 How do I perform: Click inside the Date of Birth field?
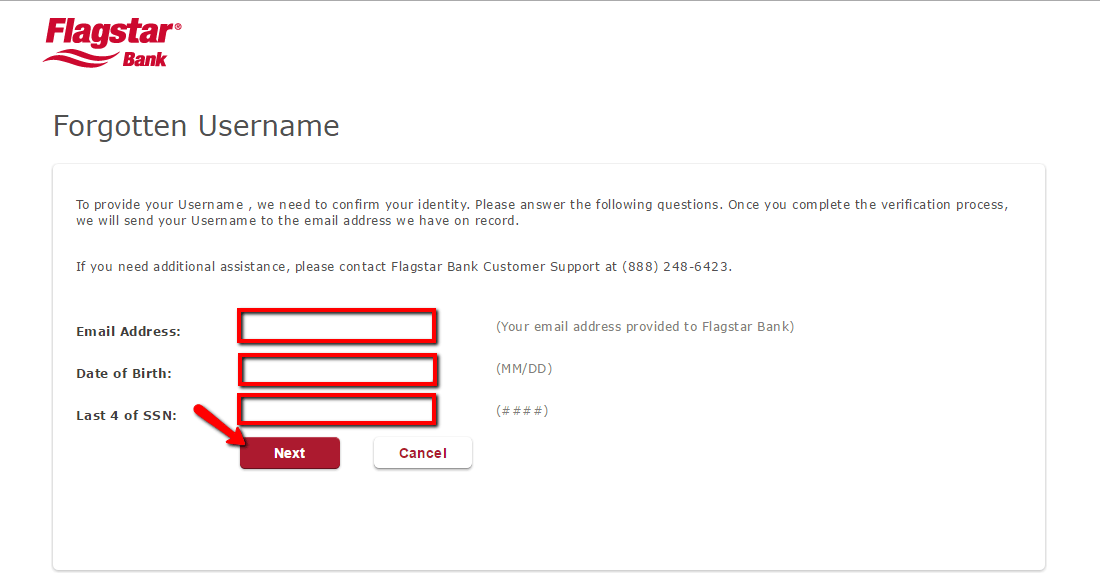(x=338, y=370)
